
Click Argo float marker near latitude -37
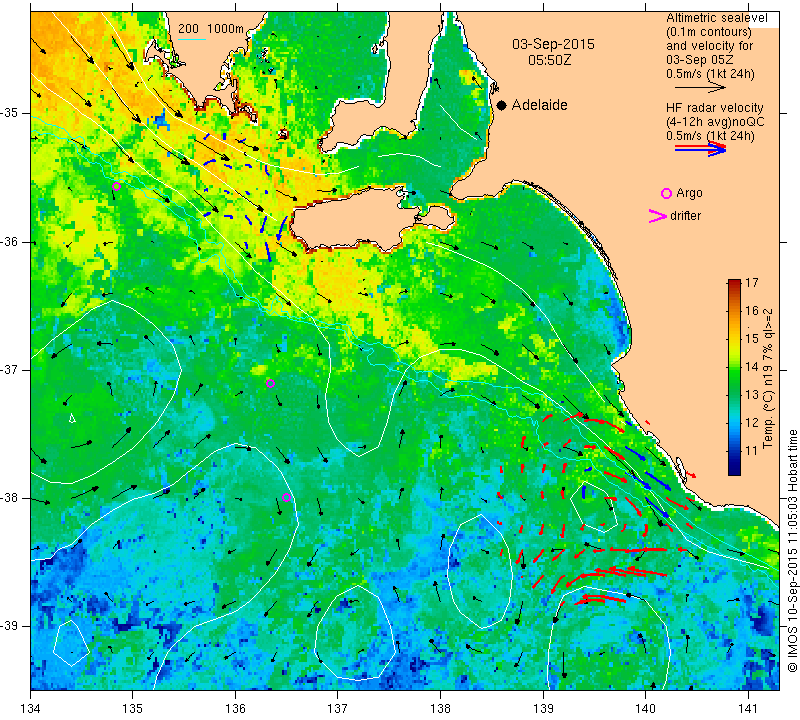(x=270, y=384)
